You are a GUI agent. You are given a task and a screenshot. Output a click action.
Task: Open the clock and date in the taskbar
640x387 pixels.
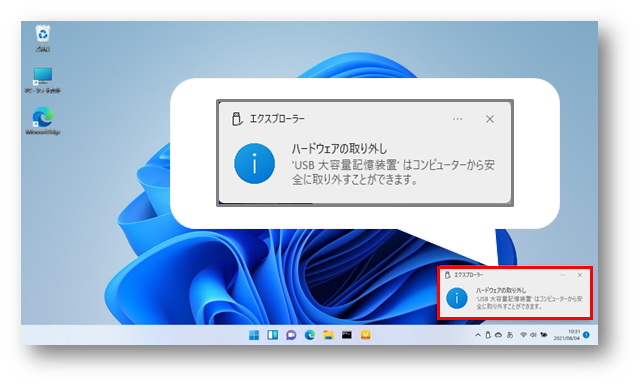567,335
